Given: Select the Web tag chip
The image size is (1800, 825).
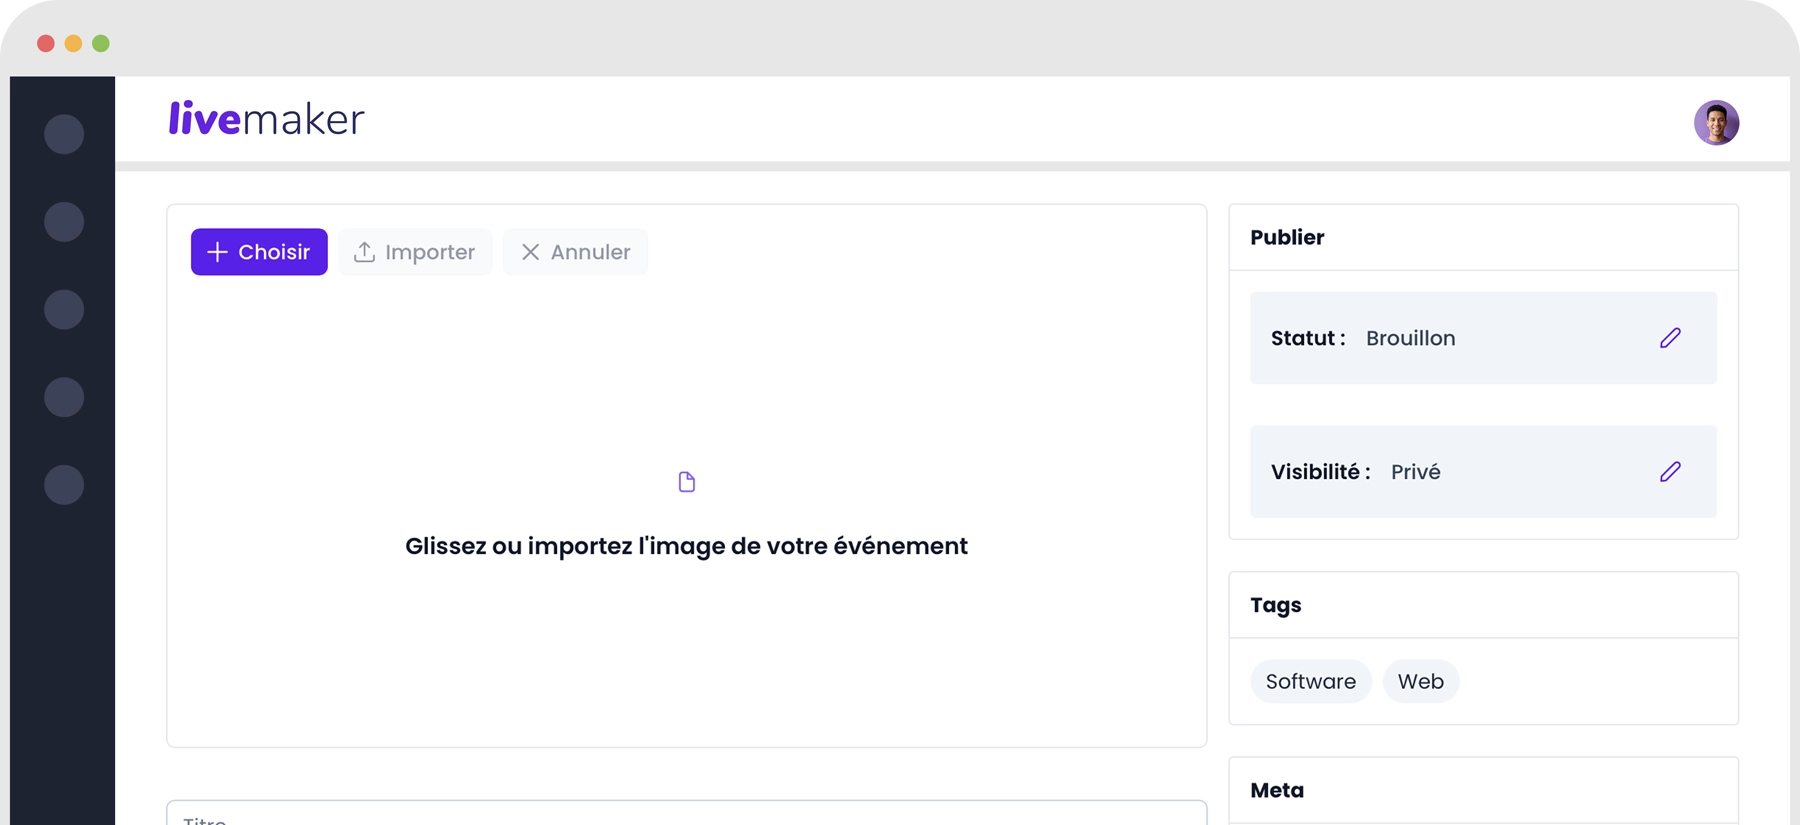Looking at the screenshot, I should point(1420,682).
